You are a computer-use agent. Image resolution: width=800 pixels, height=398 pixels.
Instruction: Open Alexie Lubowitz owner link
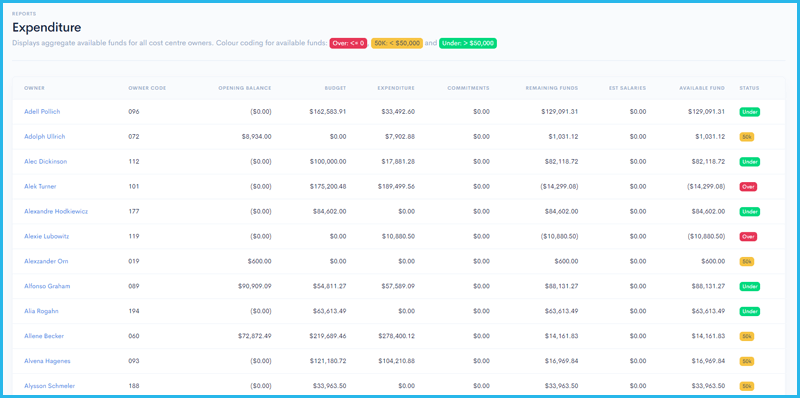coord(46,236)
